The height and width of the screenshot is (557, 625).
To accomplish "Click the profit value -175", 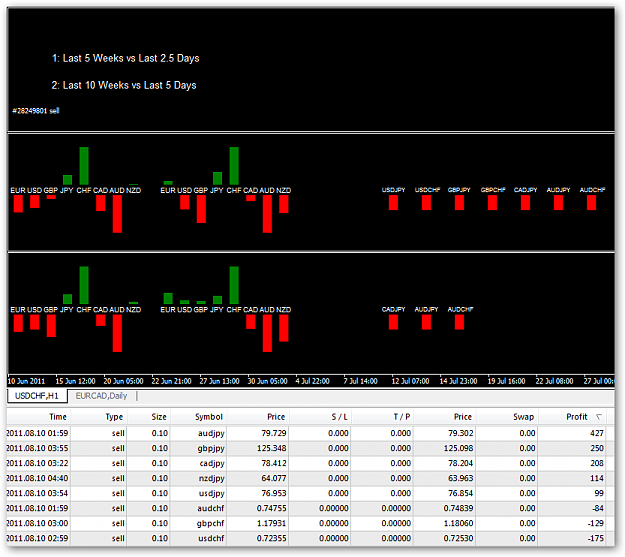I will pyautogui.click(x=596, y=539).
